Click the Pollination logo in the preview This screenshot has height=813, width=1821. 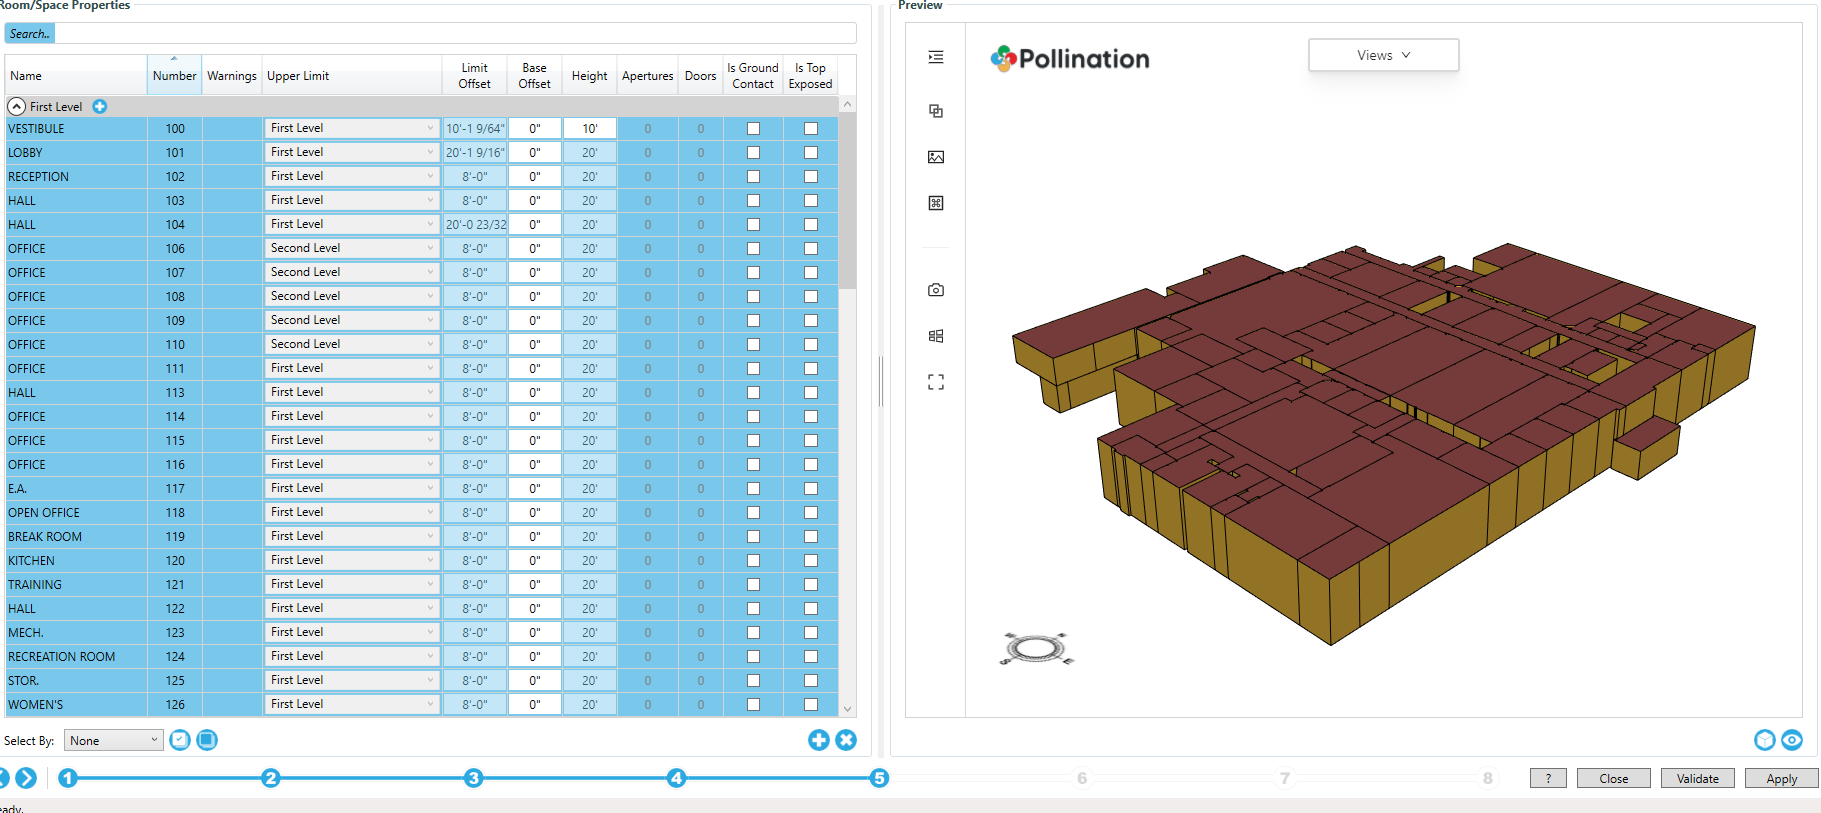[x=1070, y=59]
